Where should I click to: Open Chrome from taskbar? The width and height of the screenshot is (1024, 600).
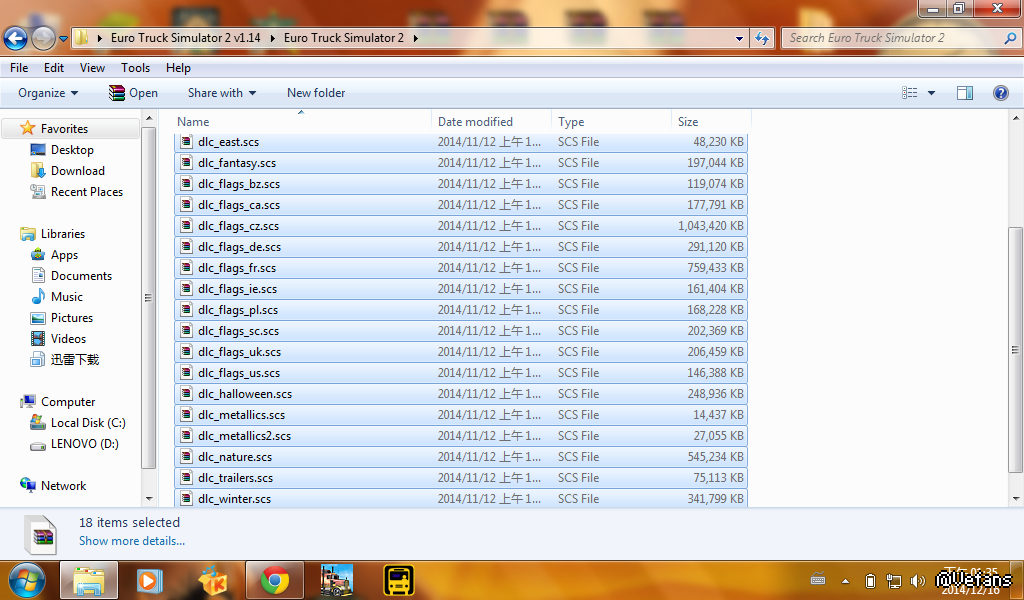(275, 580)
